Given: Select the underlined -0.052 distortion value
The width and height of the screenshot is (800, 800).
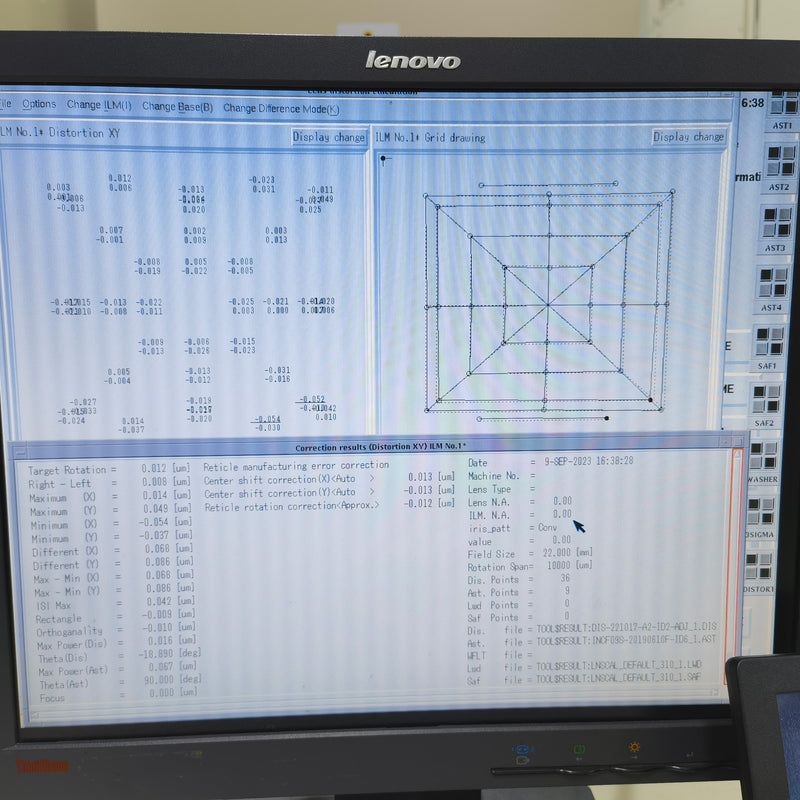Looking at the screenshot, I should tap(312, 399).
